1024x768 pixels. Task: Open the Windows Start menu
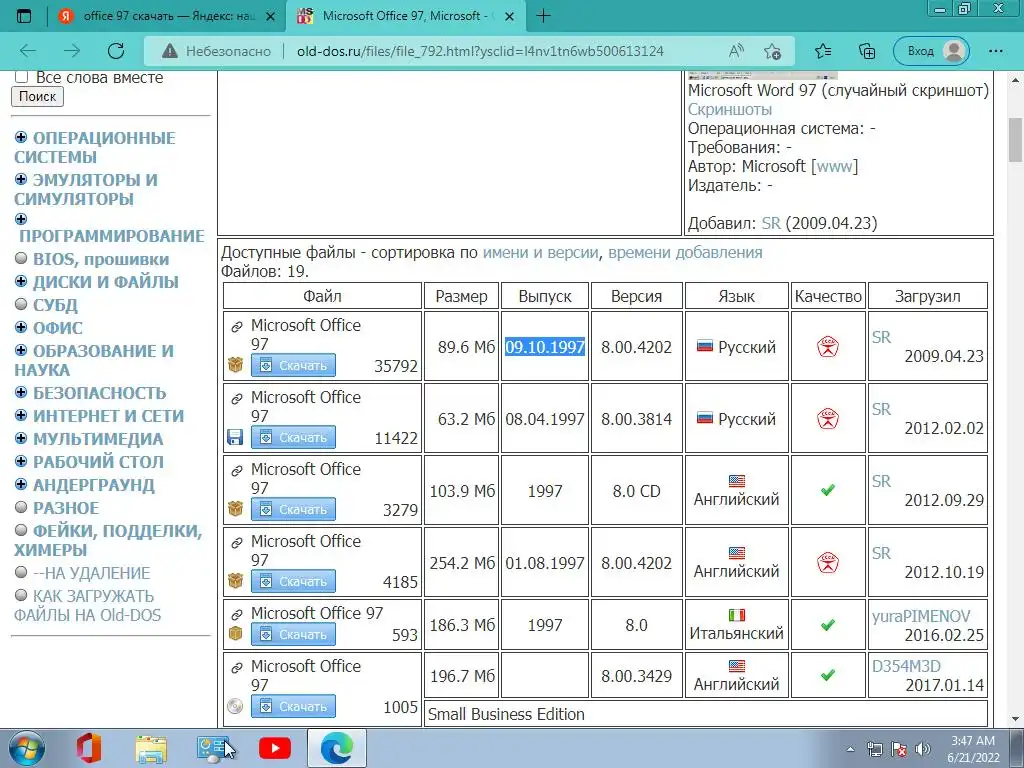(x=27, y=748)
